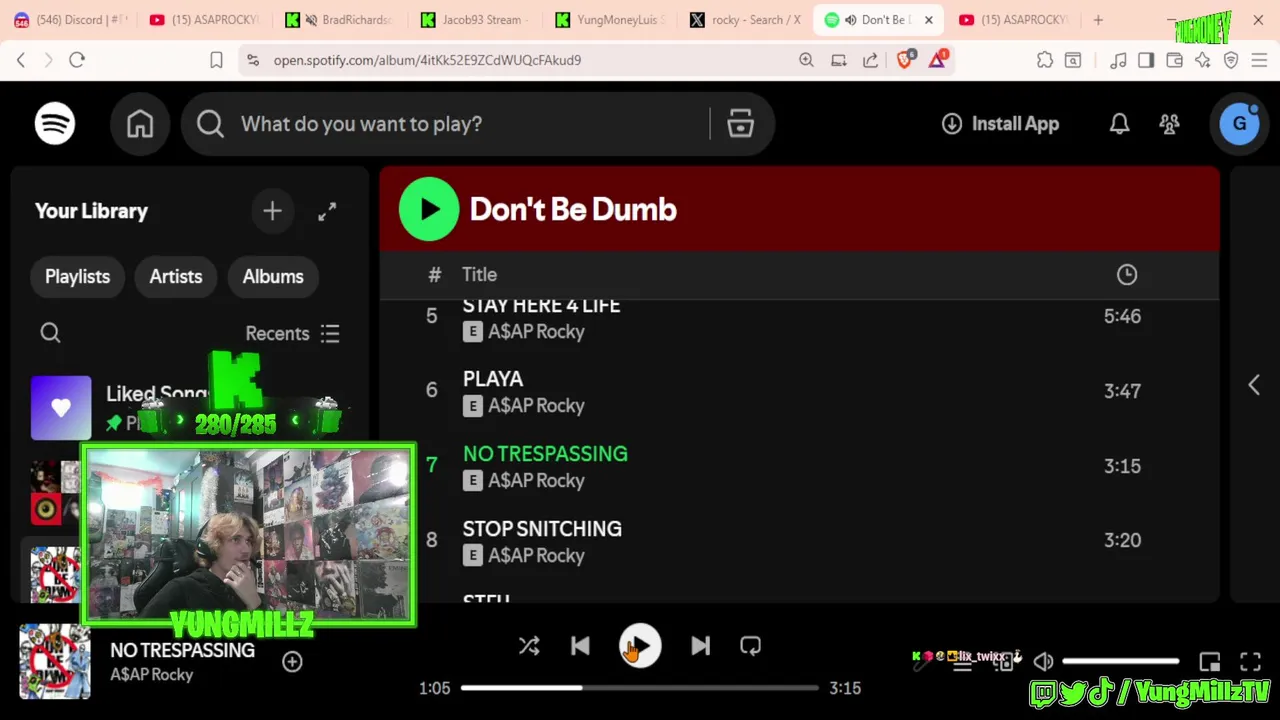Mute the volume with the speaker icon
Image resolution: width=1280 pixels, height=720 pixels.
(x=1043, y=661)
